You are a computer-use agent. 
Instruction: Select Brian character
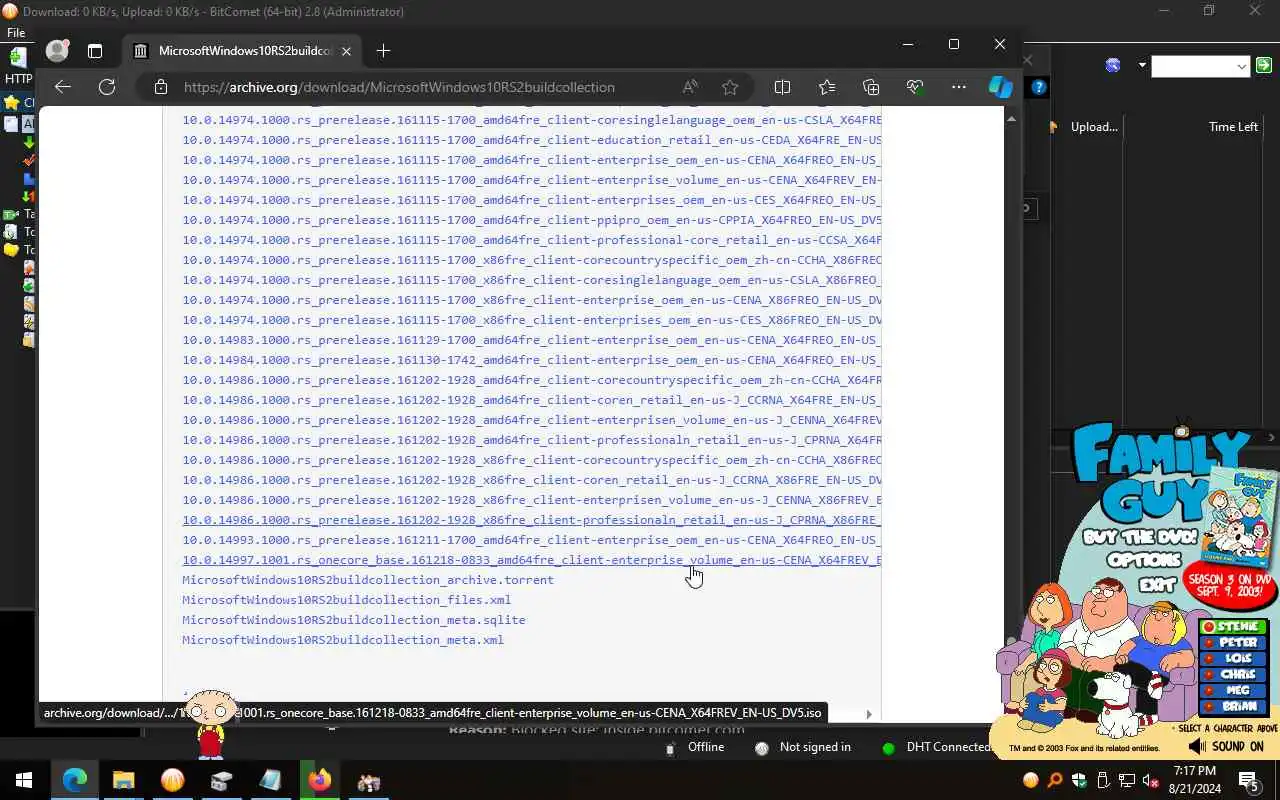click(x=1232, y=706)
